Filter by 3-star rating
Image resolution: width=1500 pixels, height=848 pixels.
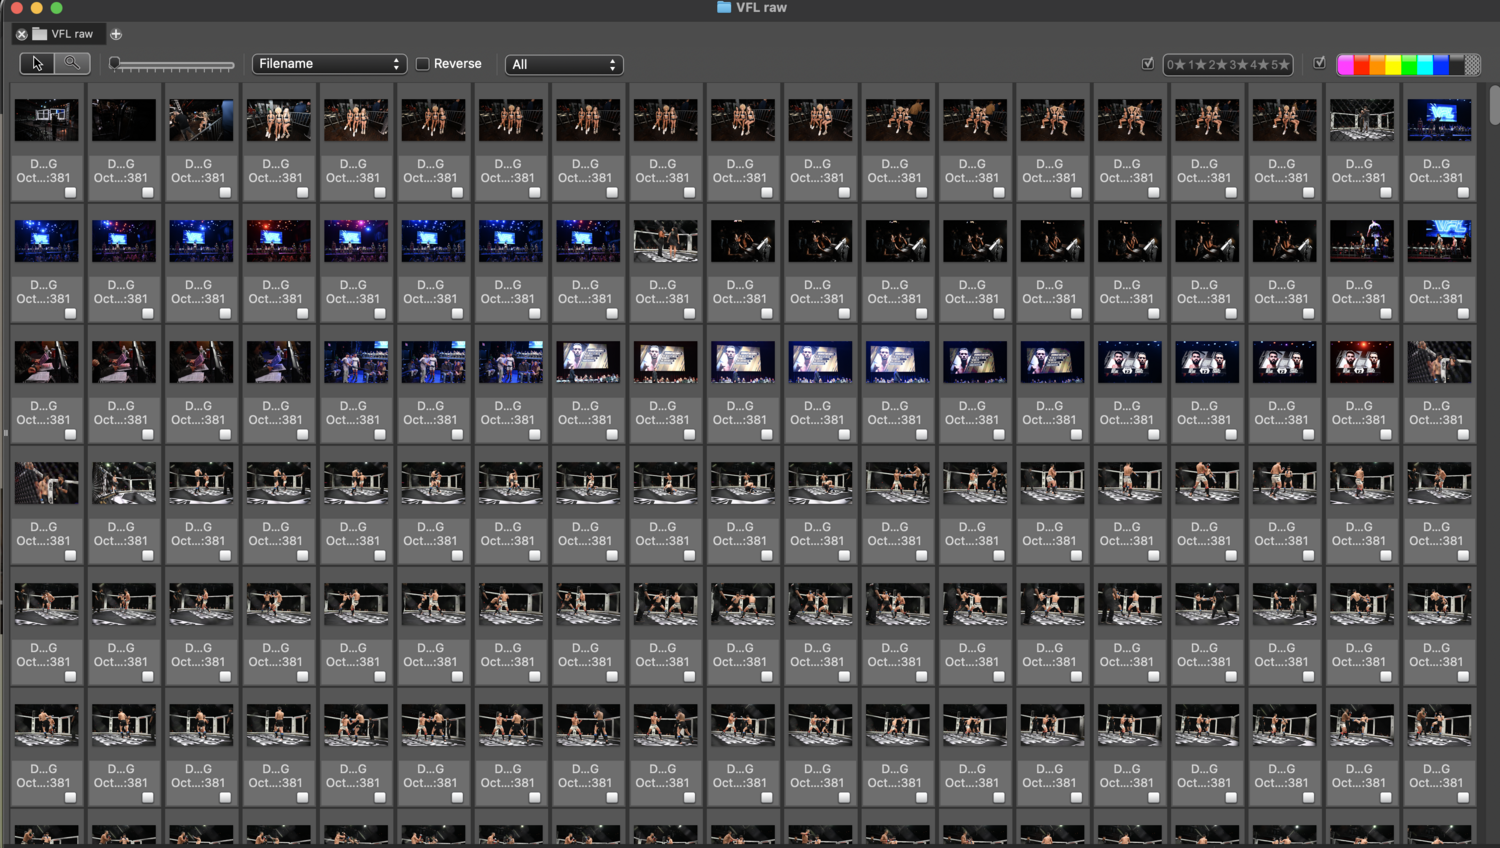[1239, 65]
